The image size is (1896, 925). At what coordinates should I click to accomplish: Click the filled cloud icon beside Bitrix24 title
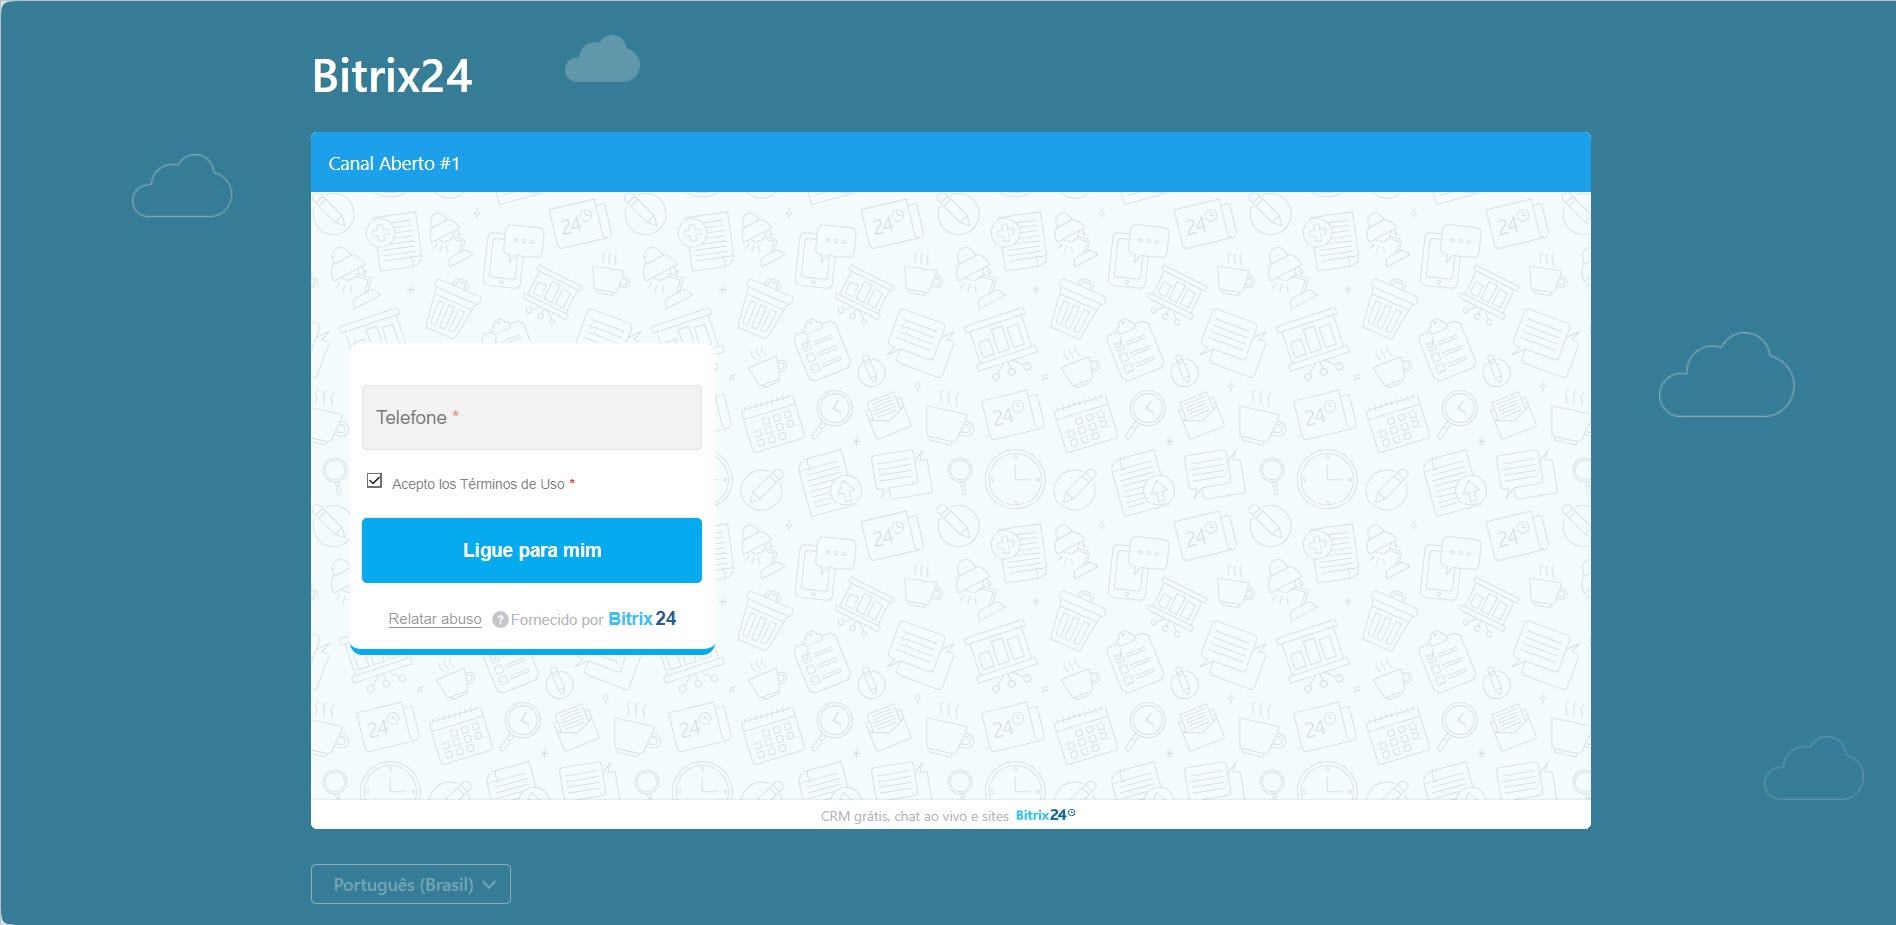pyautogui.click(x=602, y=59)
